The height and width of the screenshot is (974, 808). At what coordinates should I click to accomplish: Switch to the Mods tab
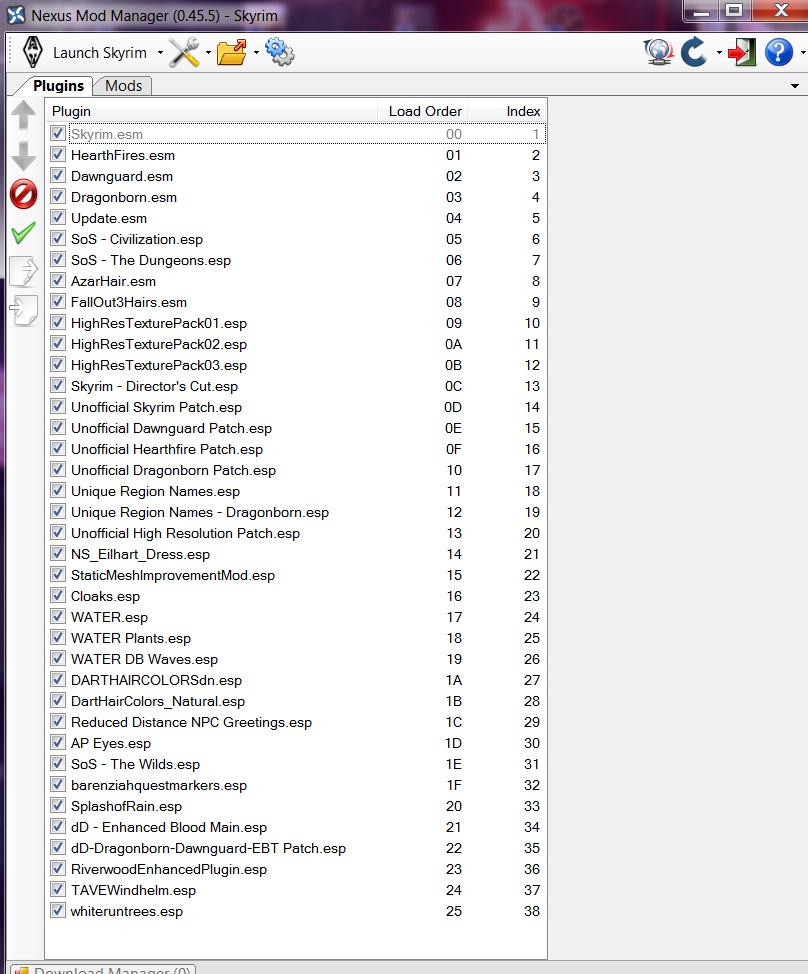click(123, 86)
